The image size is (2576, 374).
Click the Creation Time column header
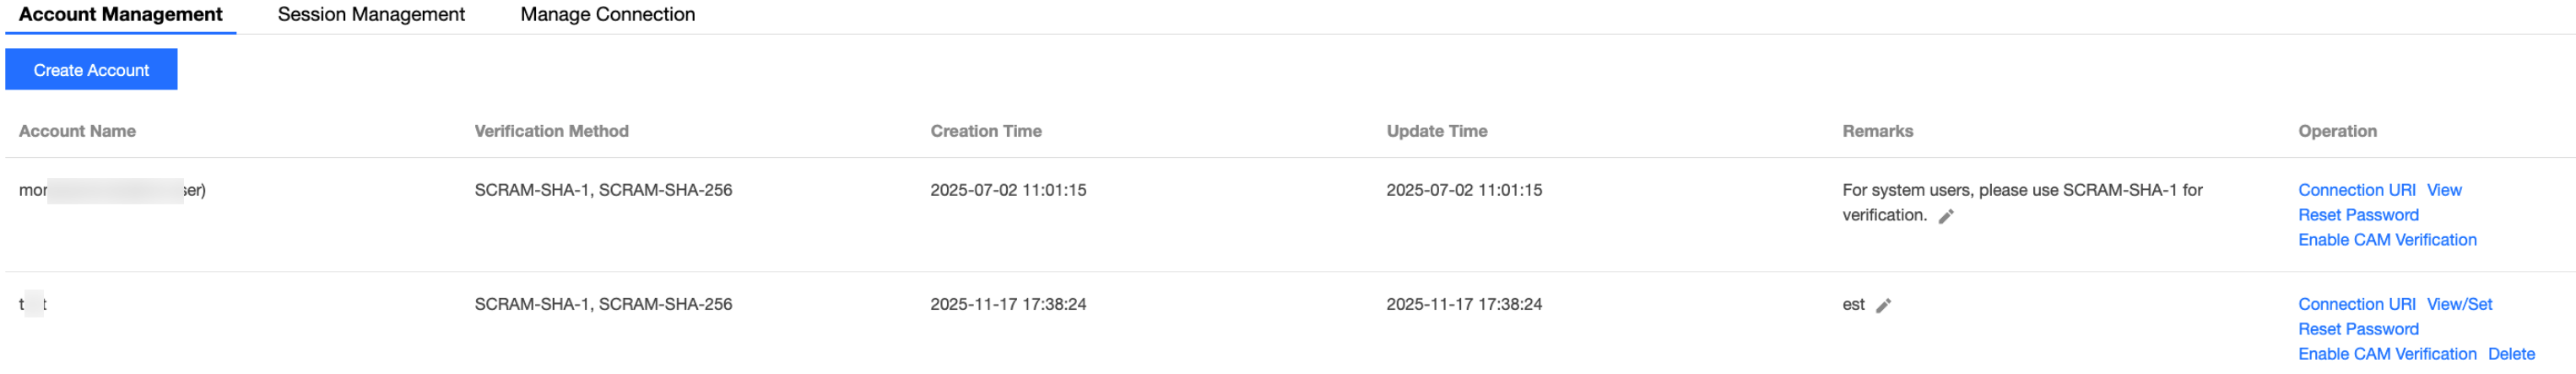pos(986,131)
